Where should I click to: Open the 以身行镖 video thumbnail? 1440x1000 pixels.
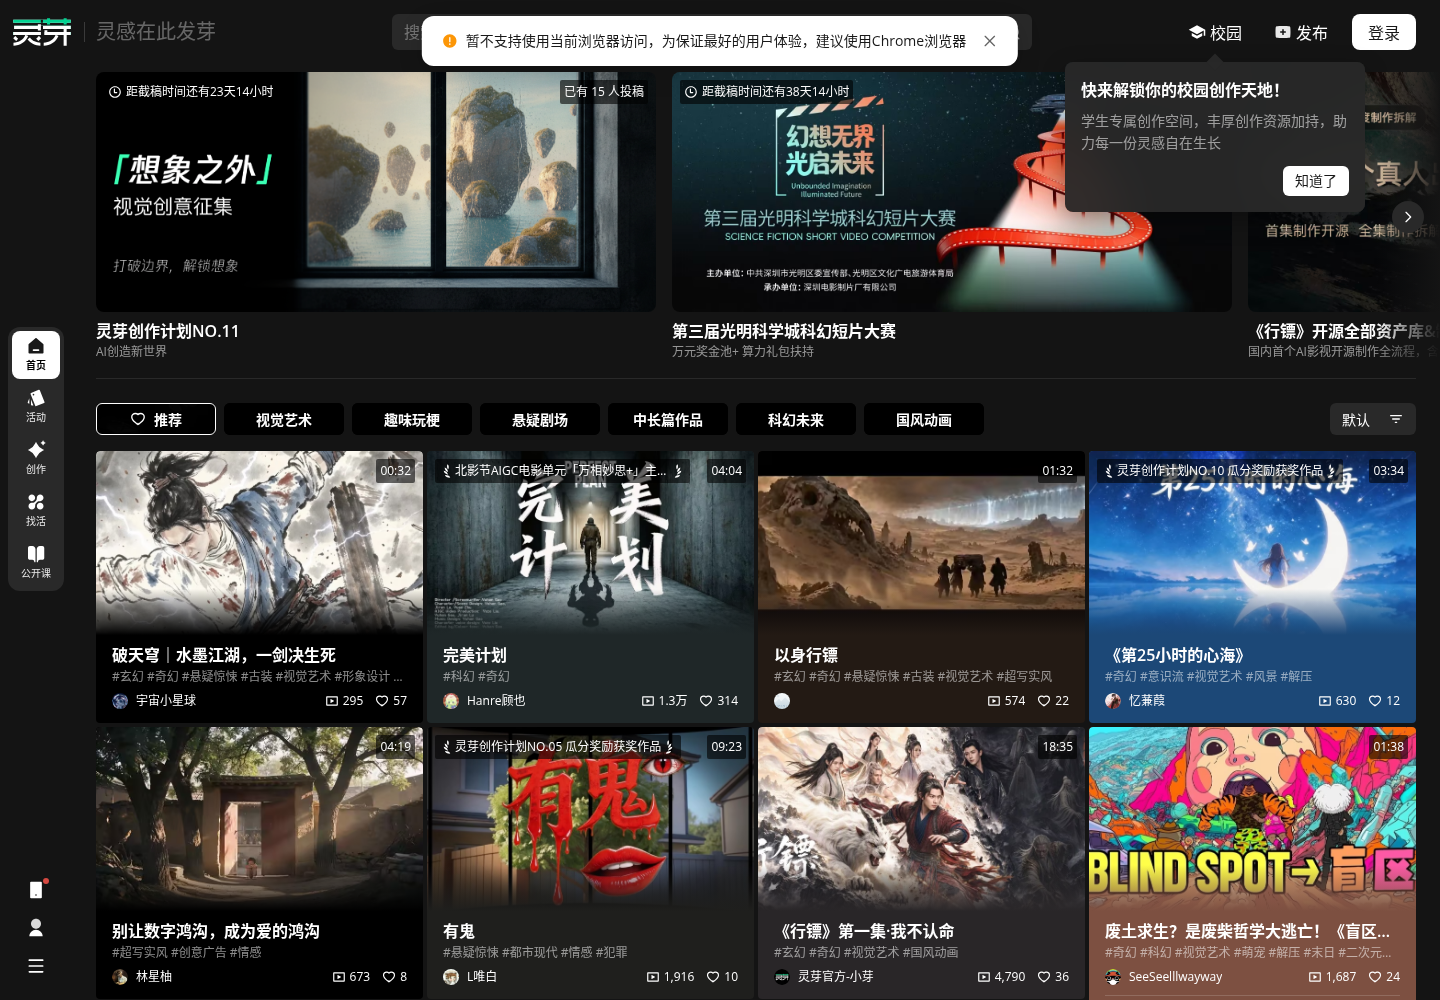[921, 541]
